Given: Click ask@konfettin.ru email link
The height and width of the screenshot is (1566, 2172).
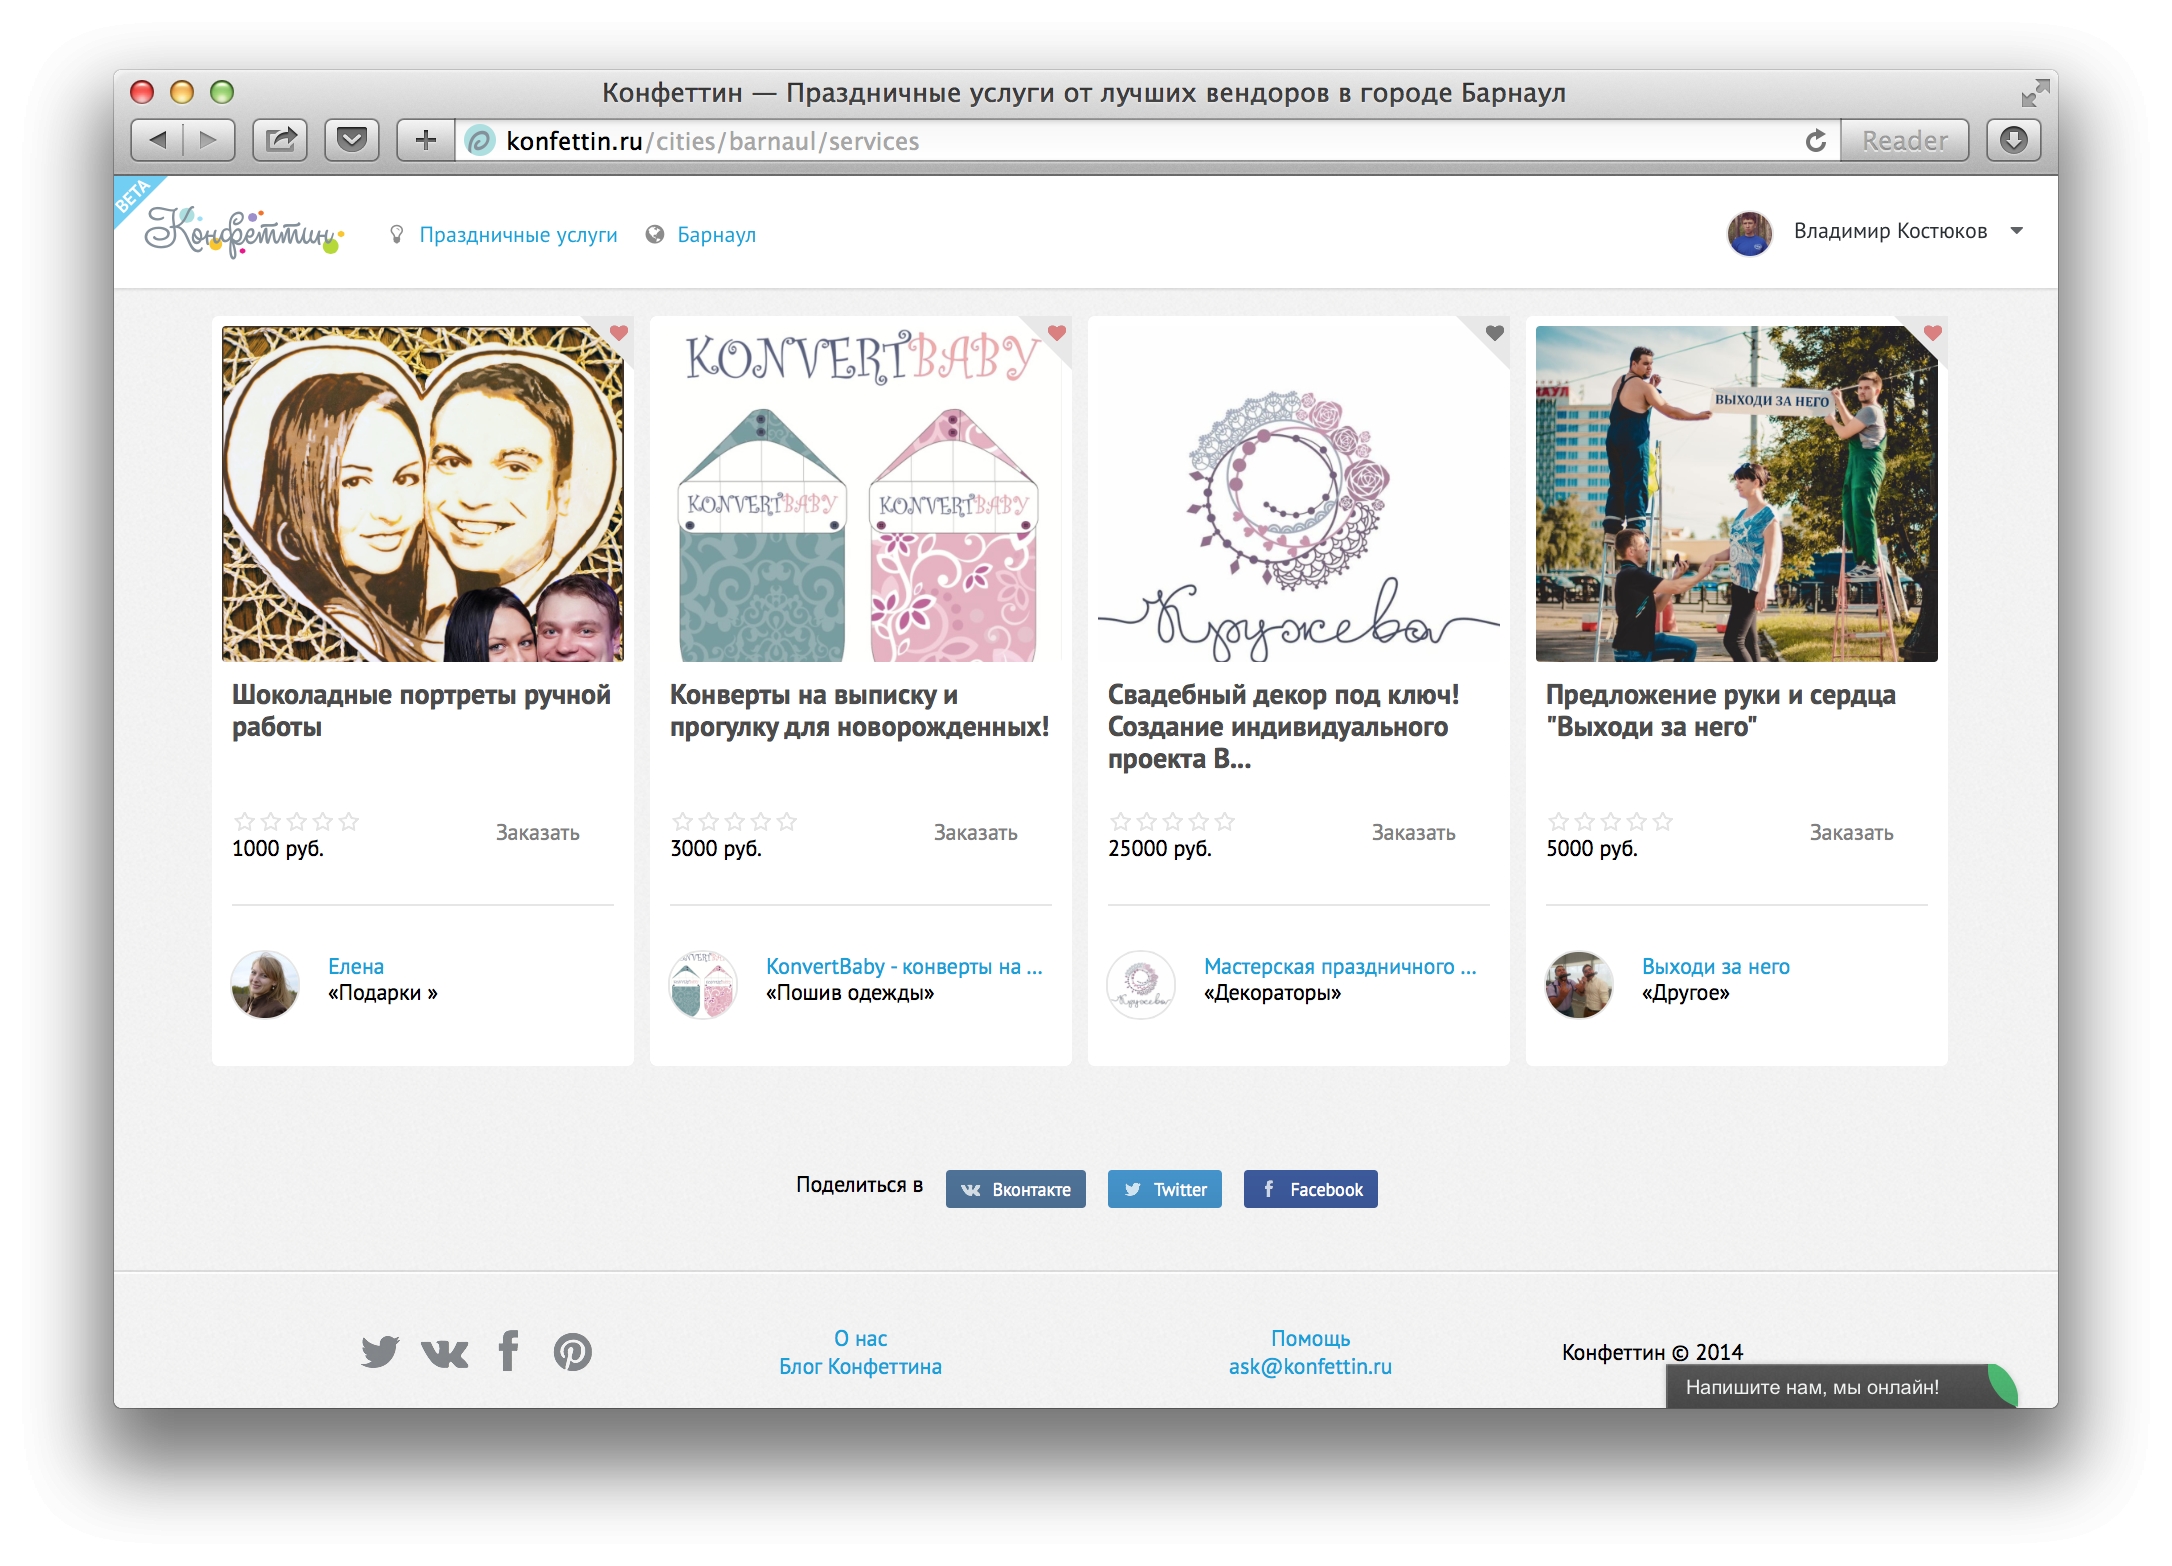Looking at the screenshot, I should tap(1311, 1367).
